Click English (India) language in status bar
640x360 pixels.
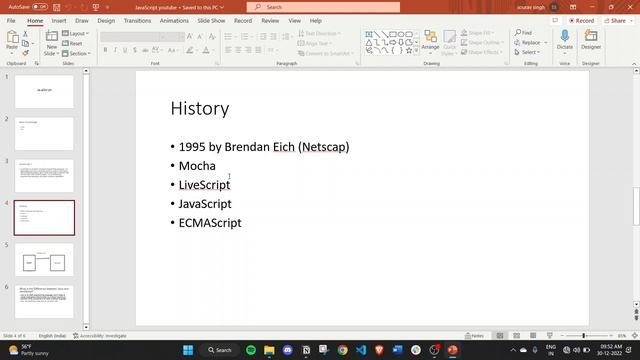click(52, 336)
